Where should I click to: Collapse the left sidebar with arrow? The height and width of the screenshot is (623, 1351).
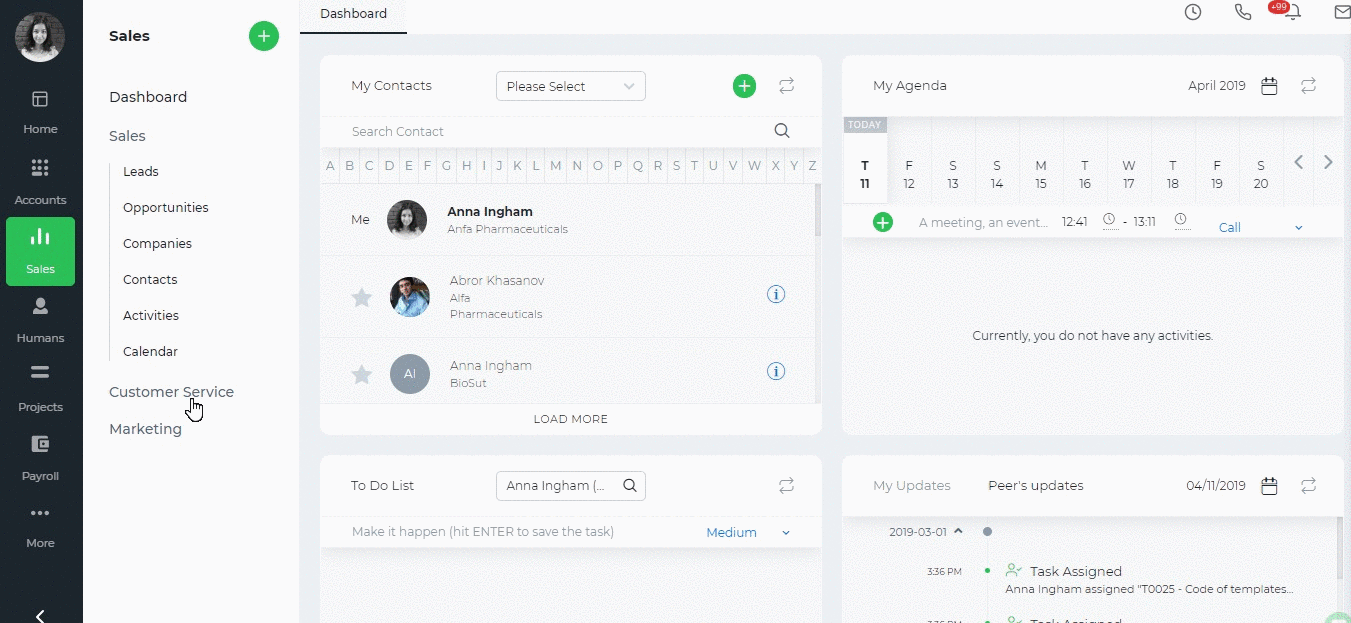40,616
